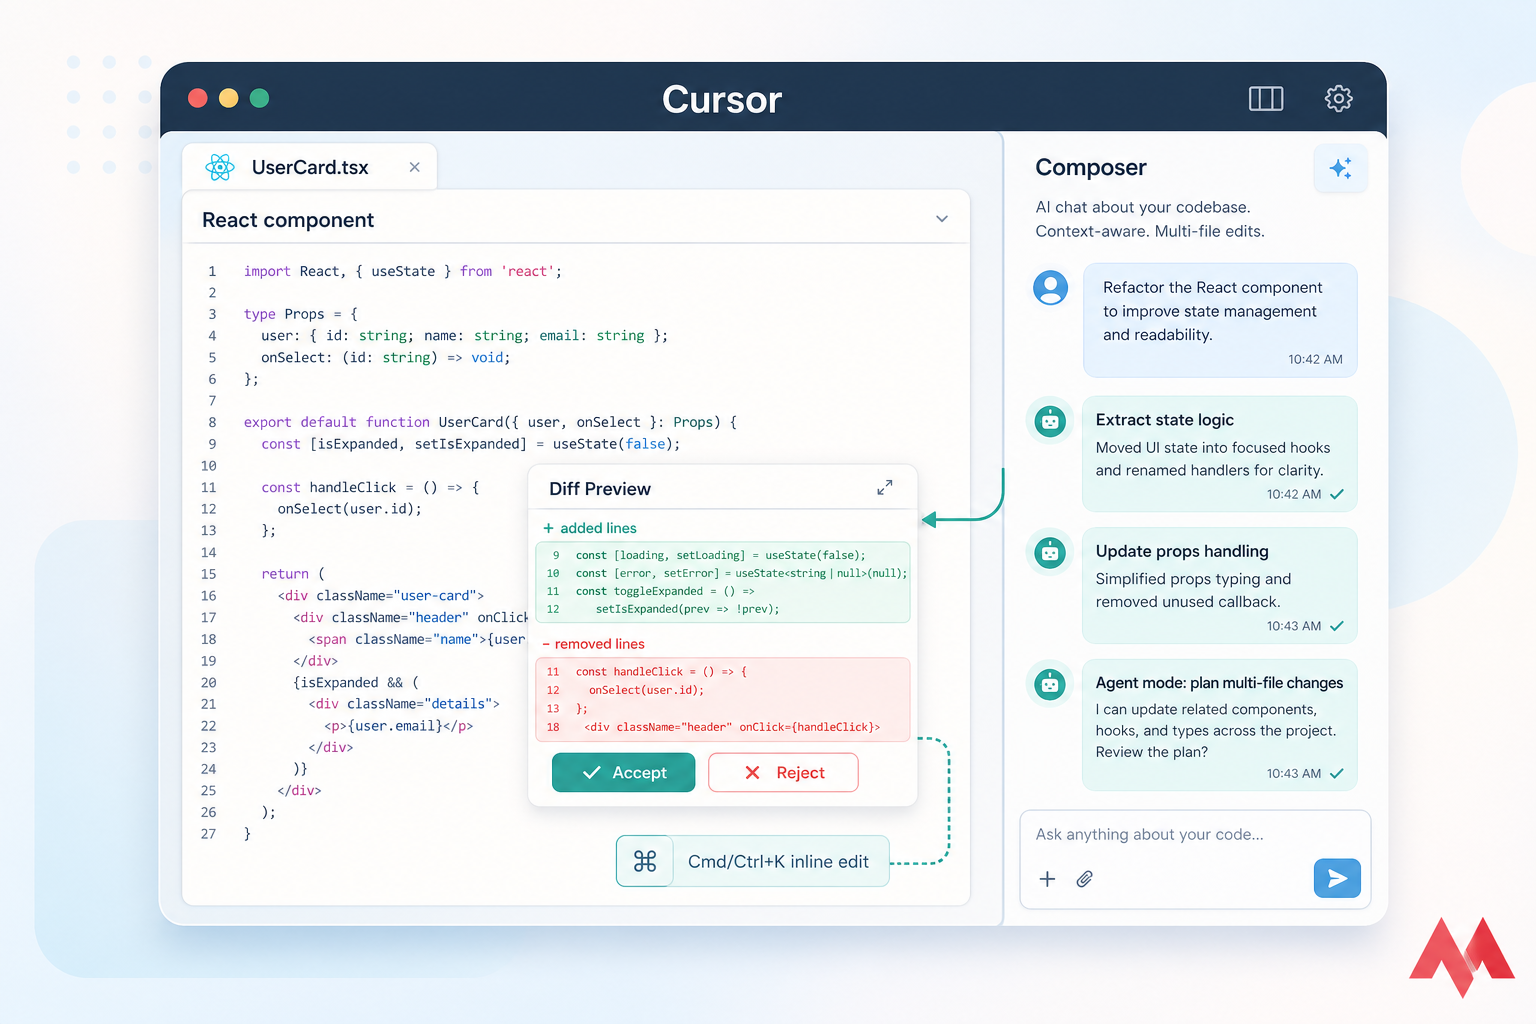The image size is (1536, 1024).
Task: Click the added lines heading
Action: coord(590,528)
